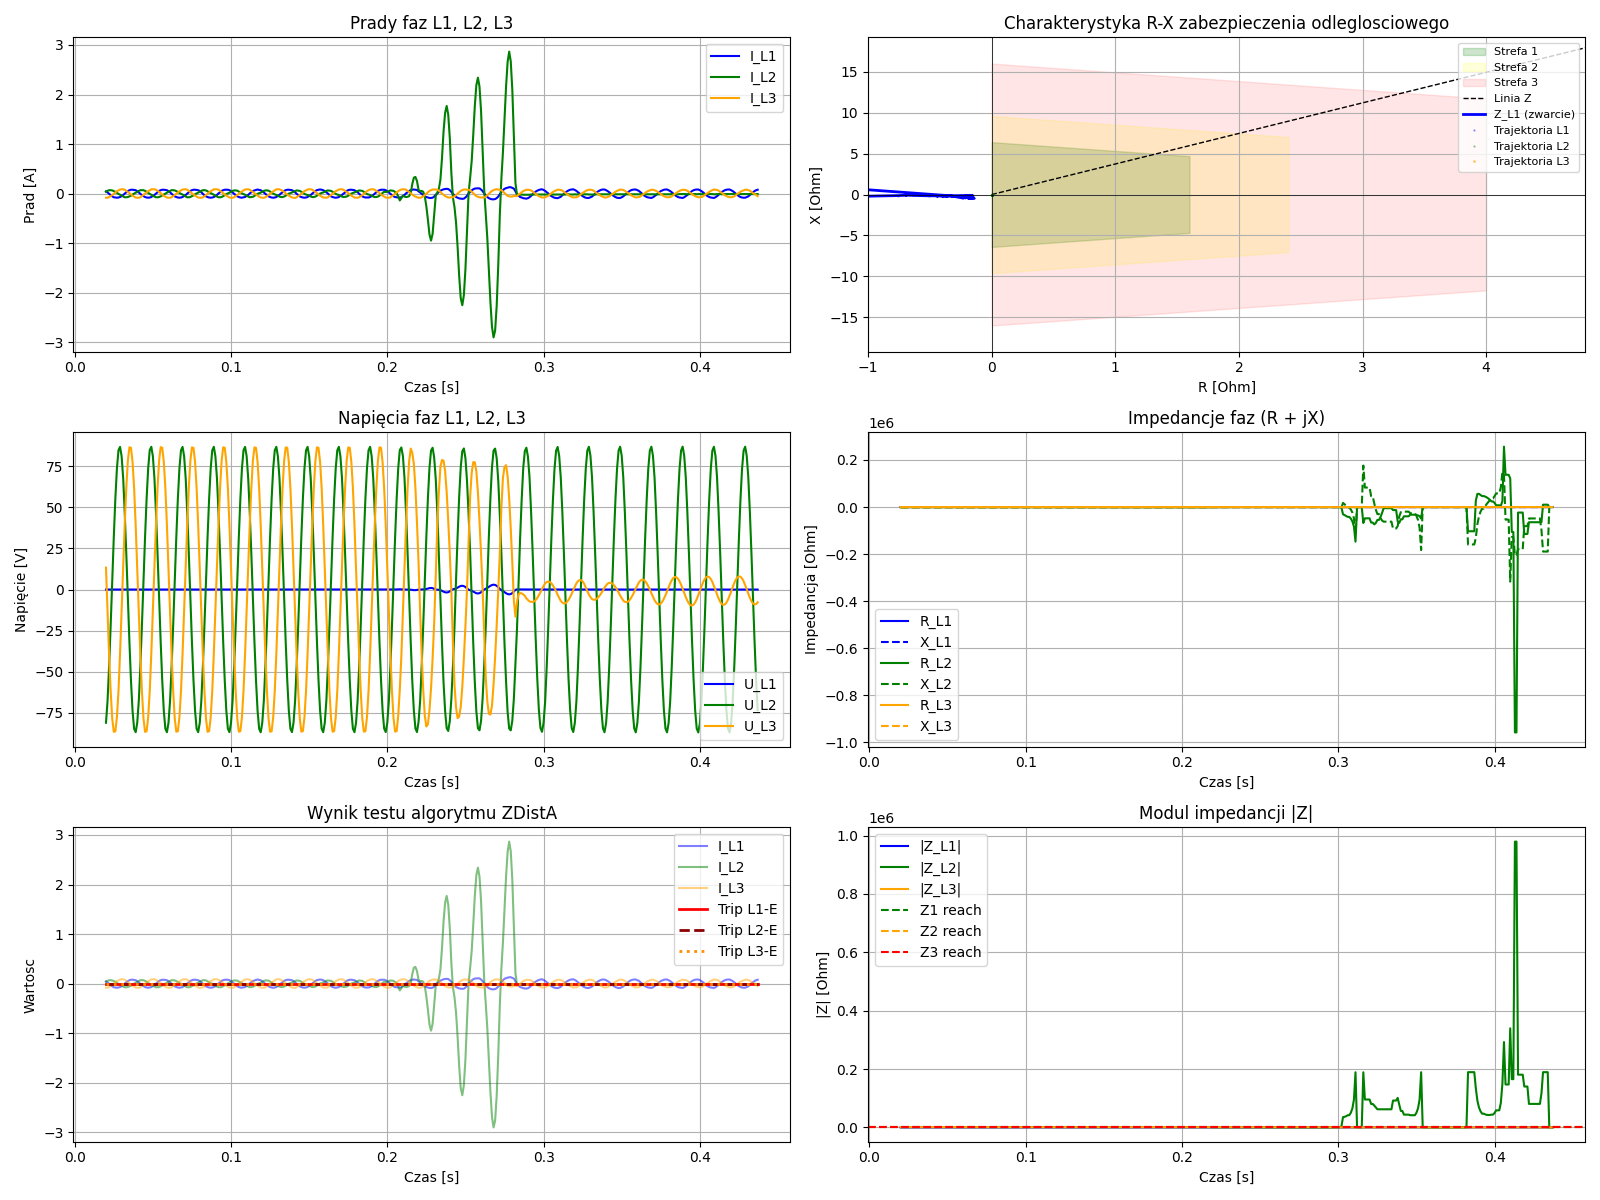Screen dimensions: 1600x1200
Task: Click the X_L2 dashed legend entry
Action: pos(935,684)
